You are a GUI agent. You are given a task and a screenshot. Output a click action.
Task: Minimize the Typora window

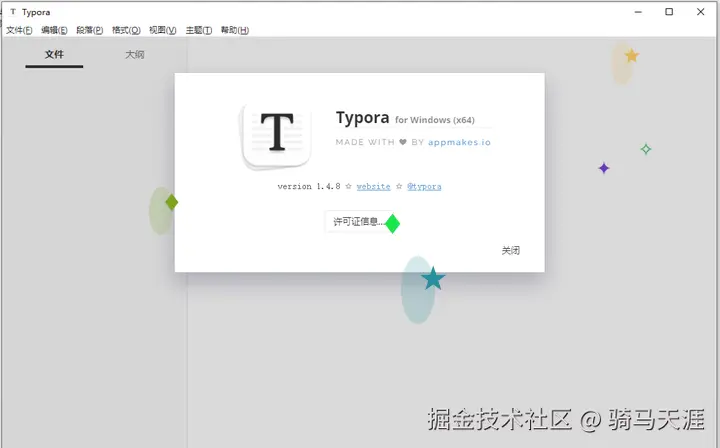tap(638, 12)
